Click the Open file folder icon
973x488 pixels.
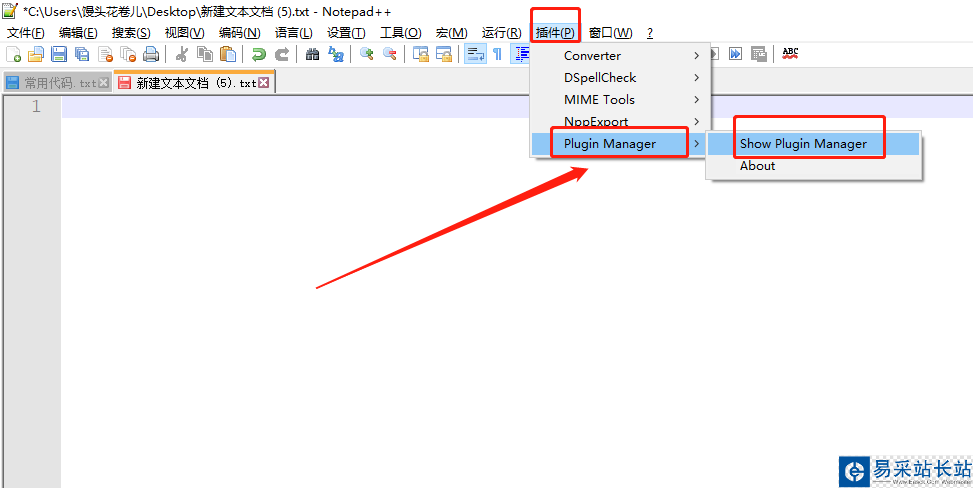coord(36,55)
